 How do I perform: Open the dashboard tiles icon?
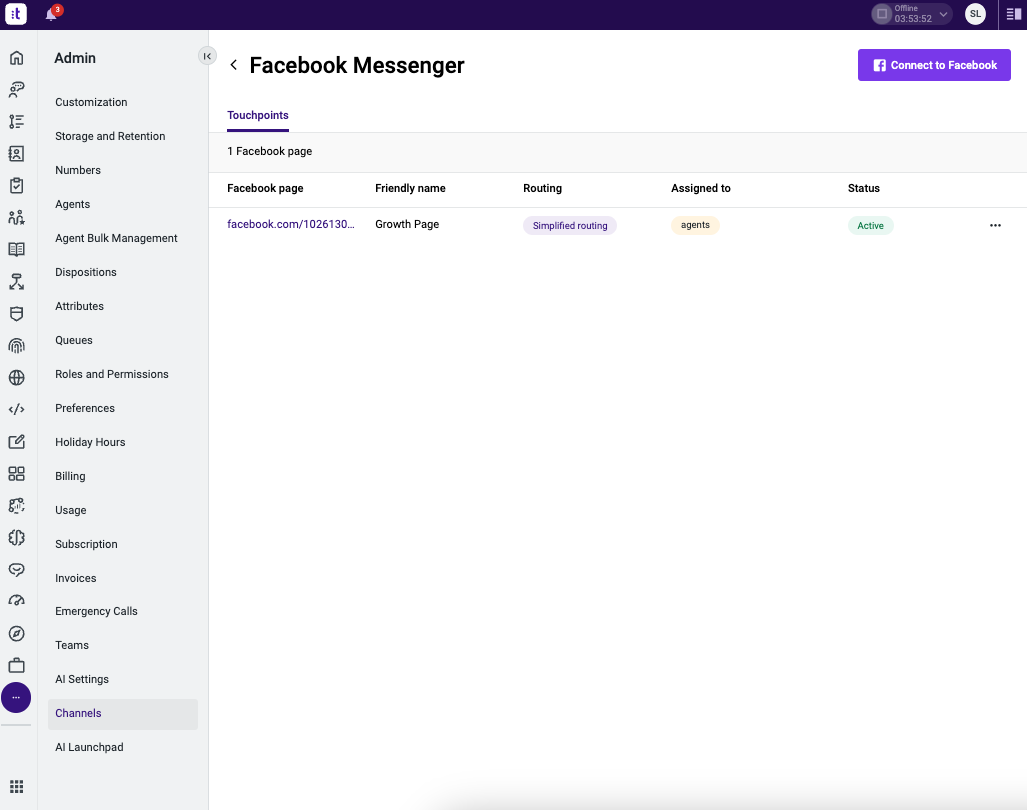16,473
